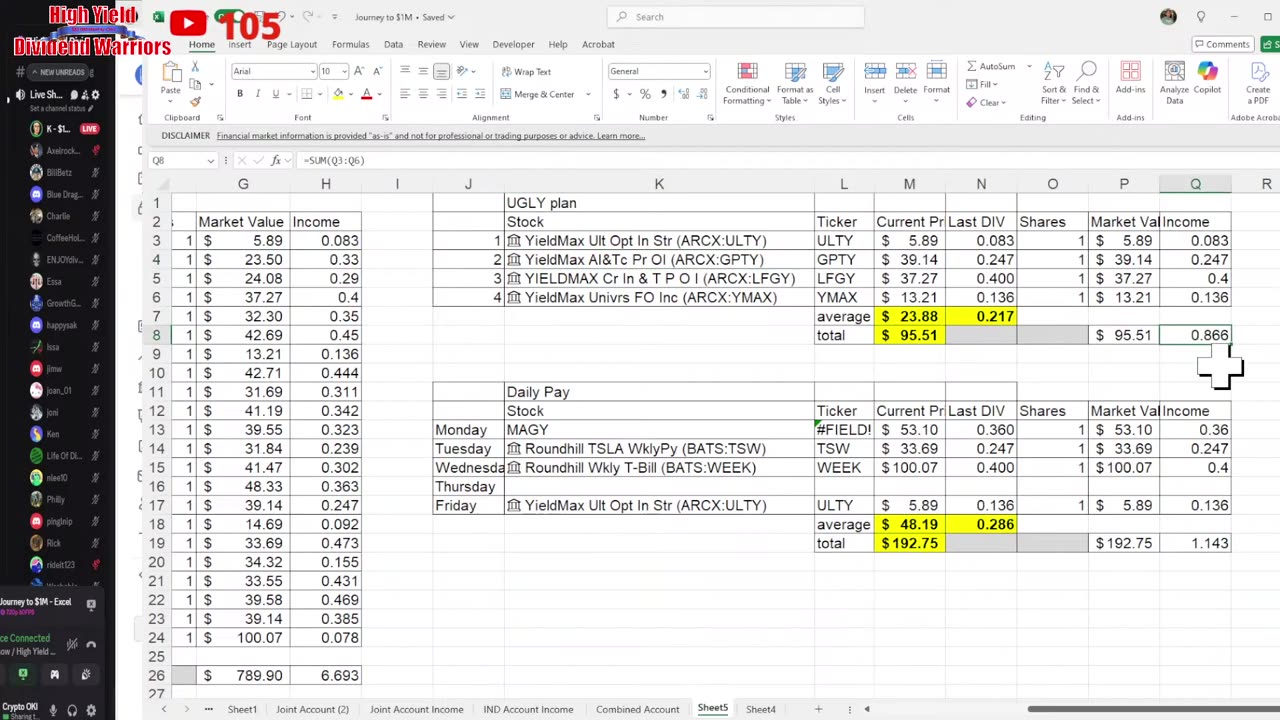Click the Search box in title bar
Viewport: 1280px width, 720px height.
point(735,17)
